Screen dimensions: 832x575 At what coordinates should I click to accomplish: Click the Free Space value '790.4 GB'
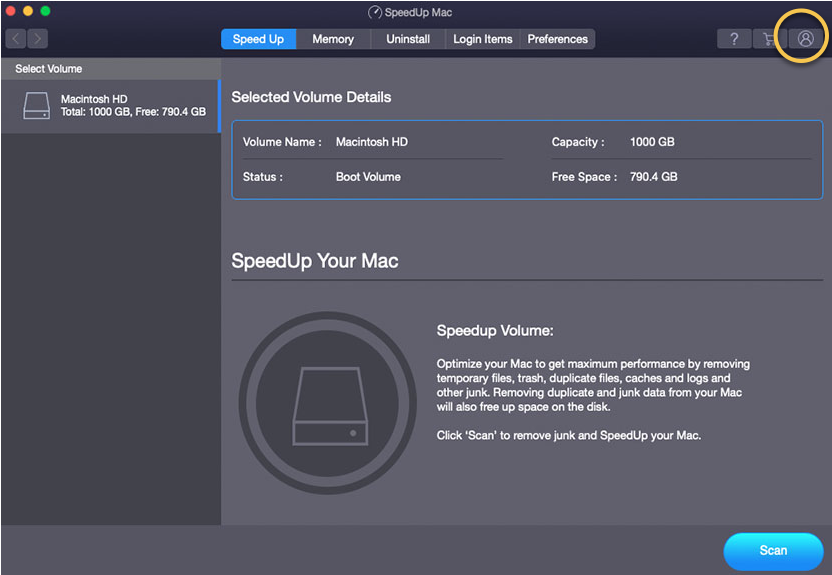tap(653, 177)
